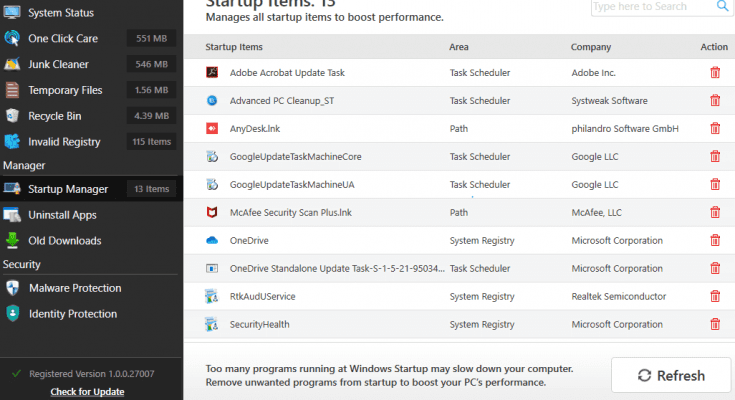Click the search magnifier icon
The width and height of the screenshot is (735, 400).
[723, 6]
